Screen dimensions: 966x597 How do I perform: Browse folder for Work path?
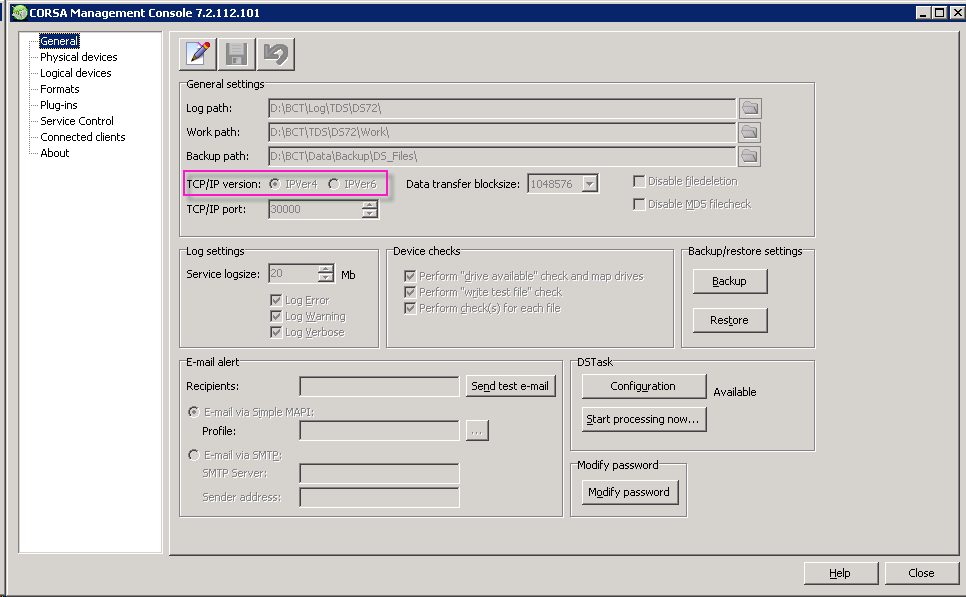(750, 132)
